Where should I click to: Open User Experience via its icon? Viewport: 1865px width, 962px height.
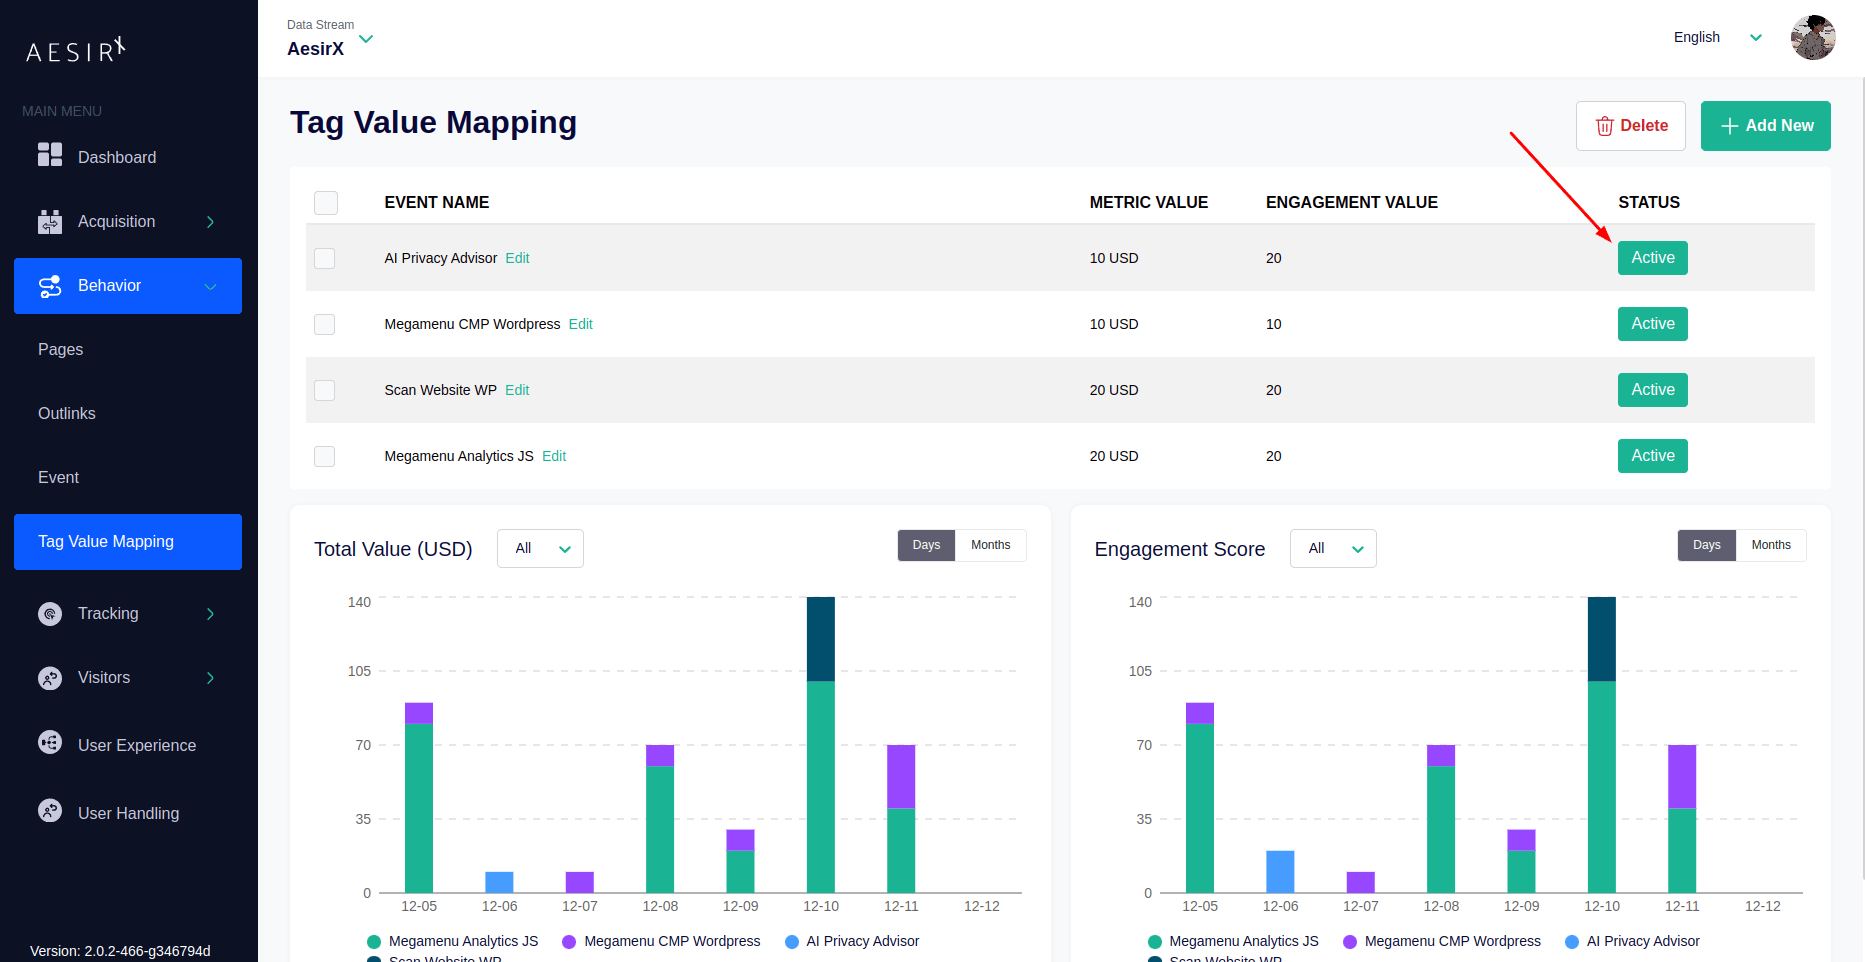click(x=50, y=743)
